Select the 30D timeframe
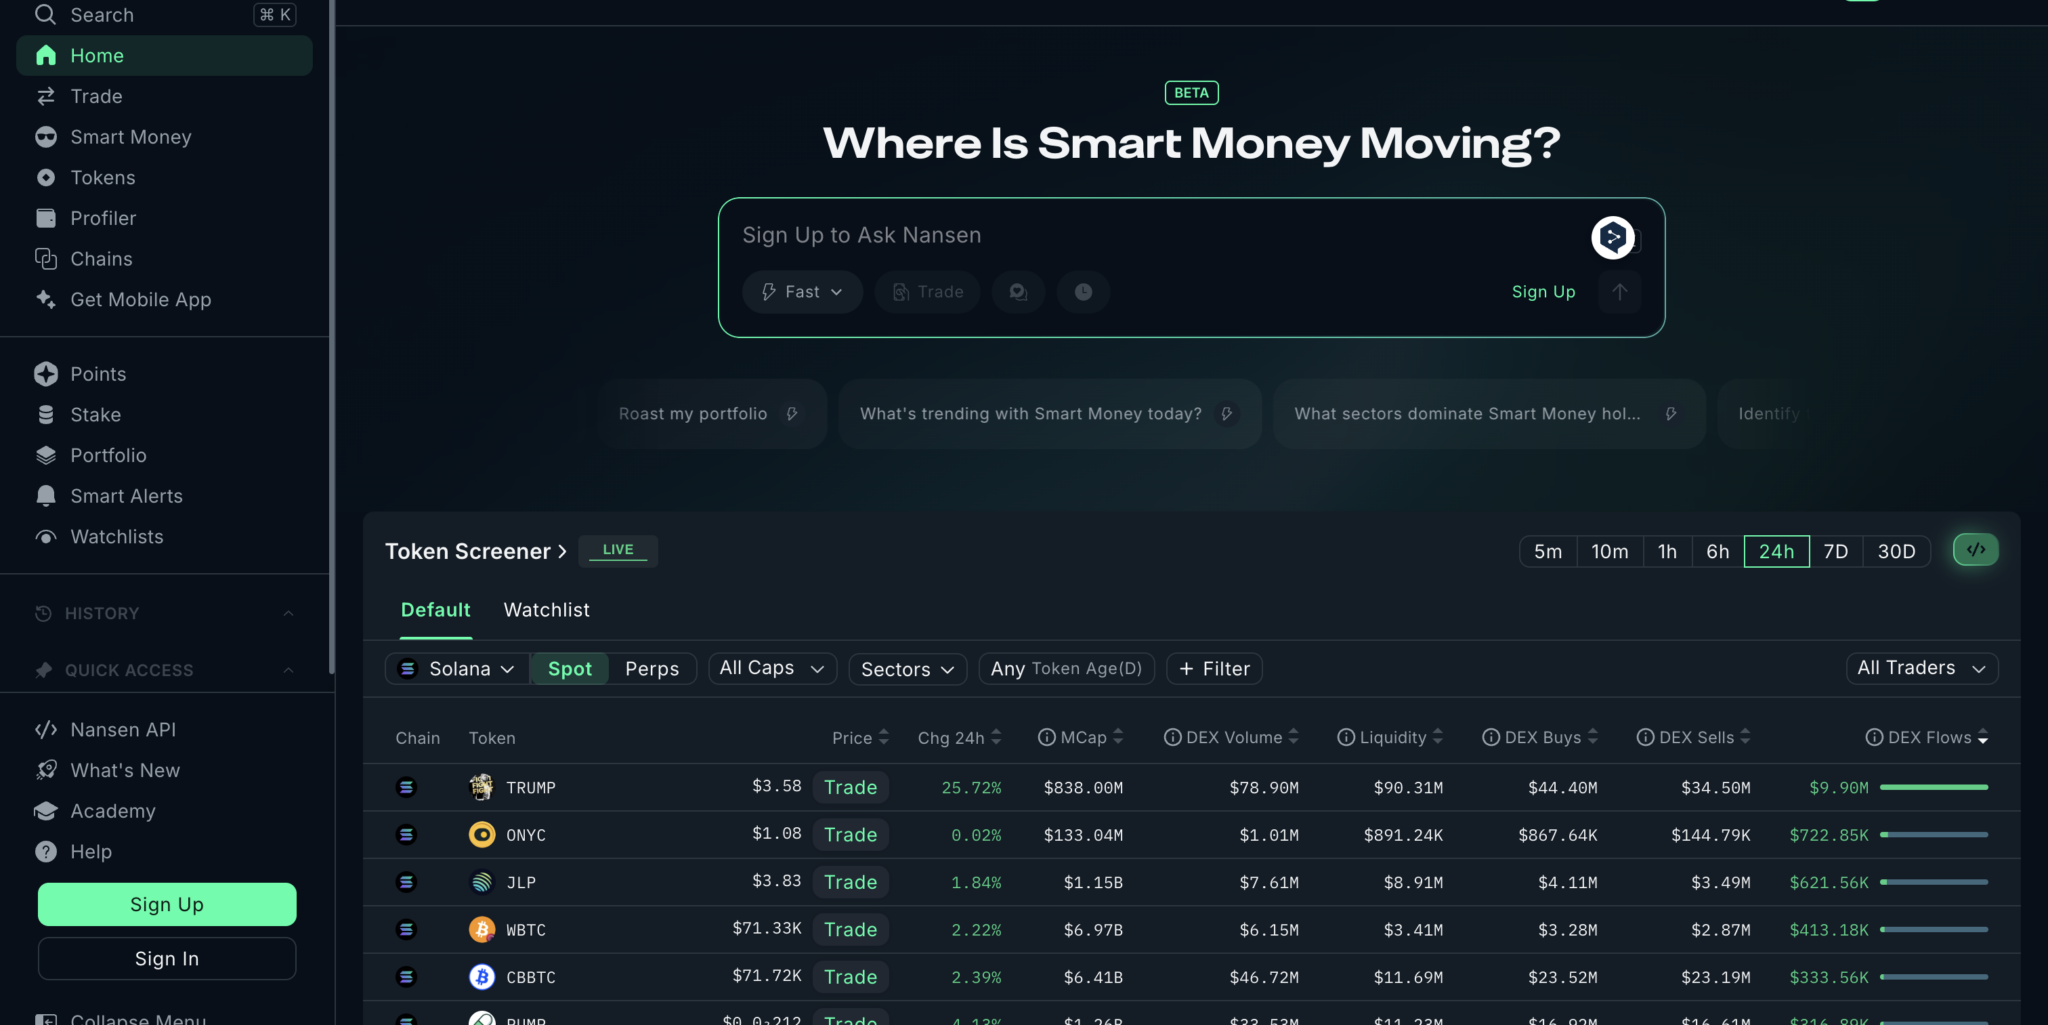This screenshot has width=2048, height=1025. [1897, 551]
